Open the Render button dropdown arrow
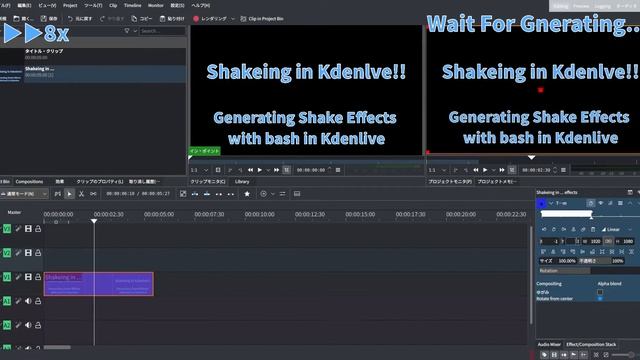Screen dimensions: 640x360 (x=233, y=19)
